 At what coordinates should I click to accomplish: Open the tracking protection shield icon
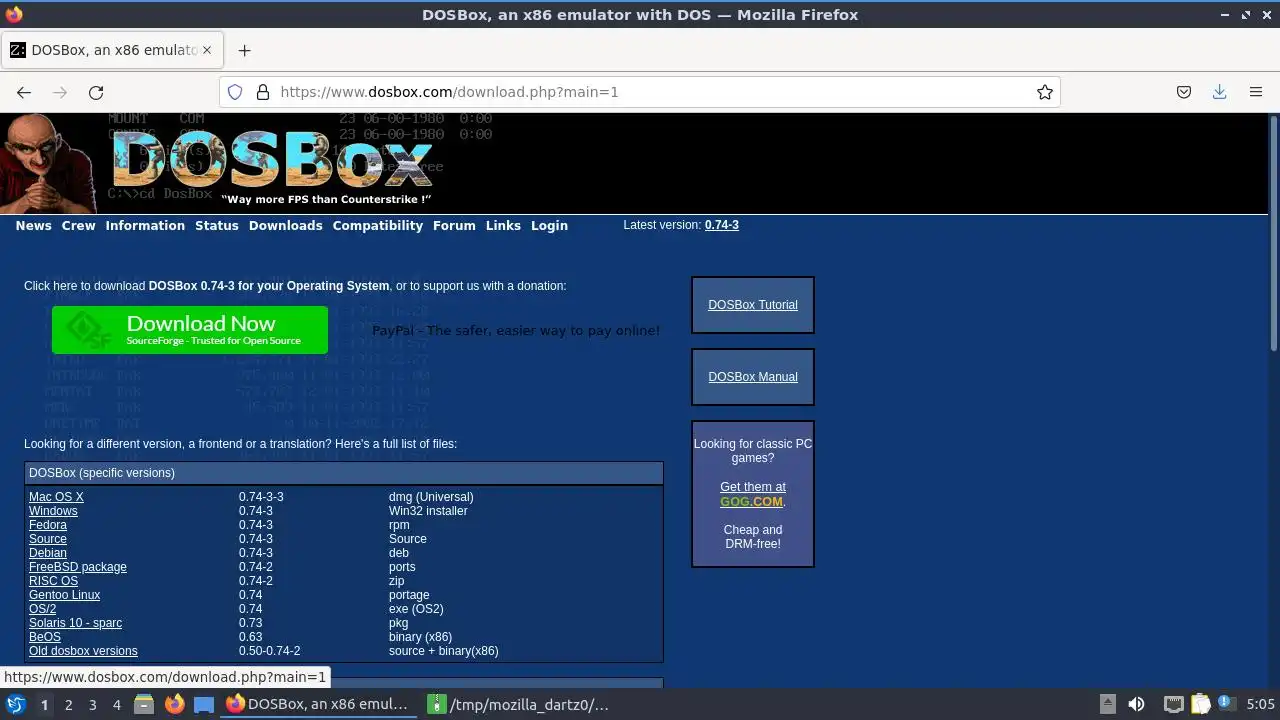pyautogui.click(x=235, y=92)
